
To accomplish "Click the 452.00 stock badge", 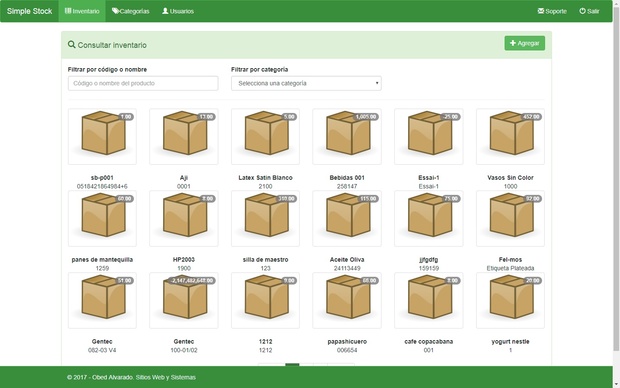I will pyautogui.click(x=531, y=117).
